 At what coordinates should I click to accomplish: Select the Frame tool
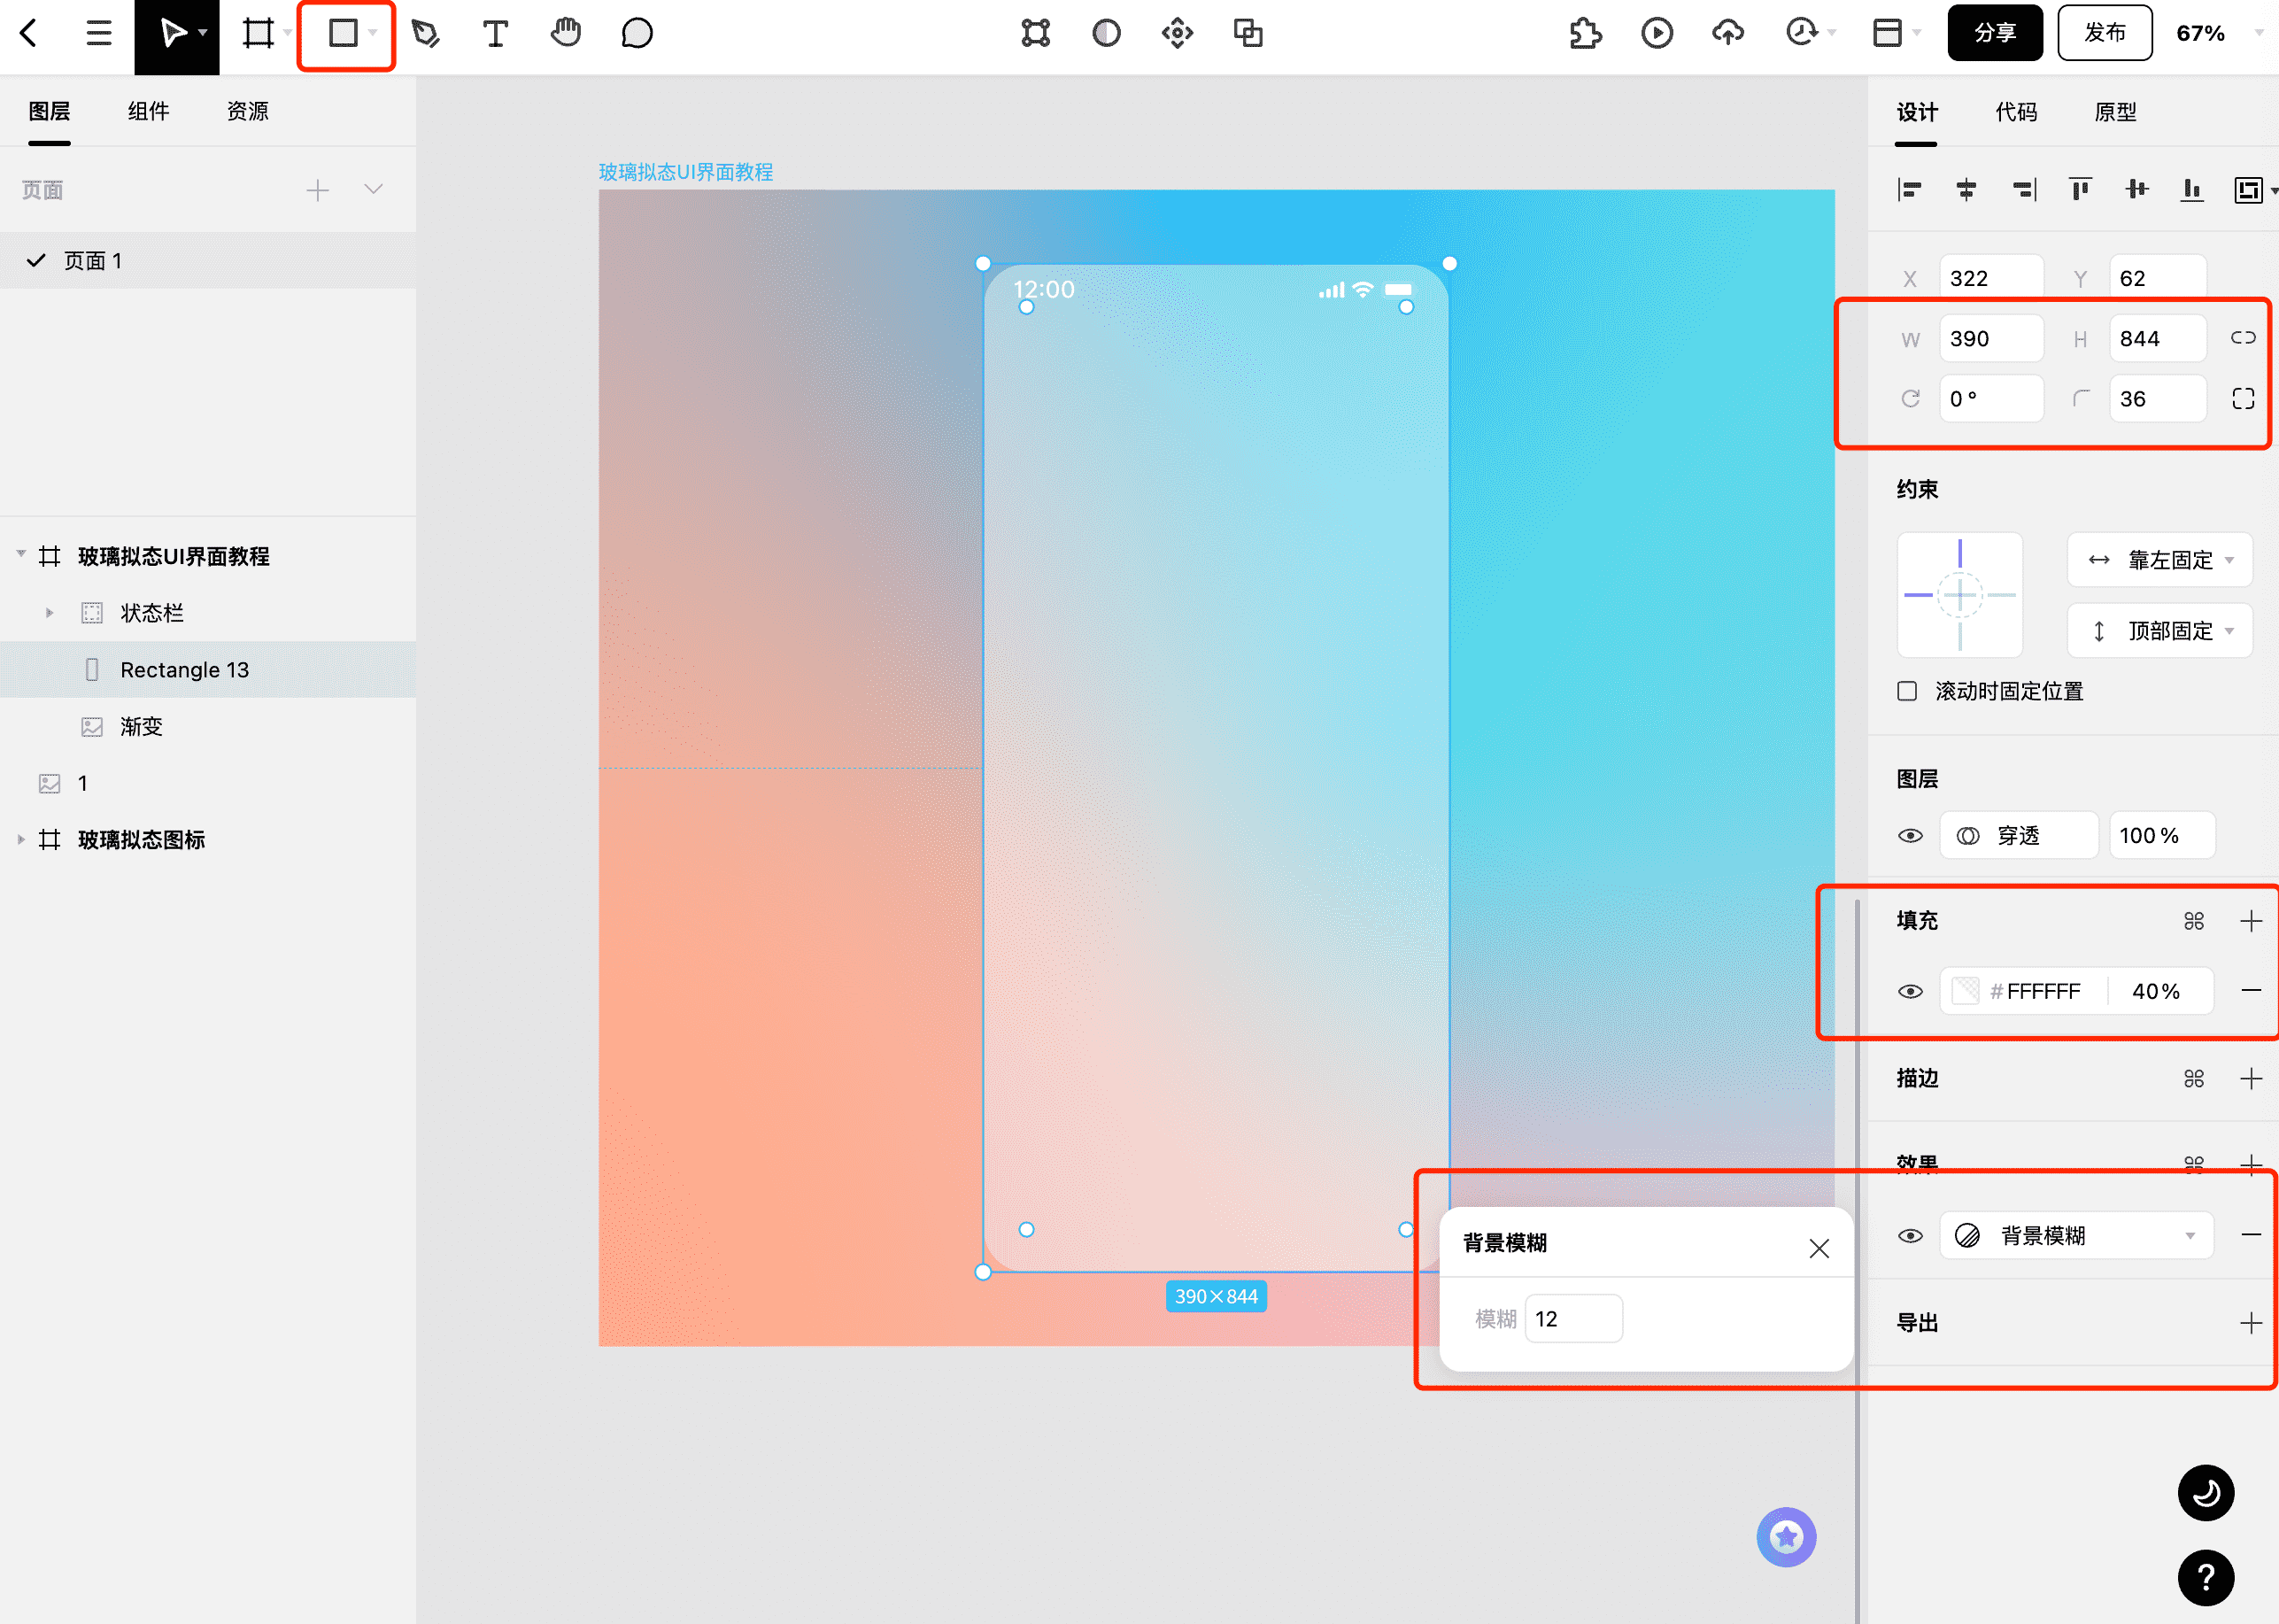click(258, 33)
